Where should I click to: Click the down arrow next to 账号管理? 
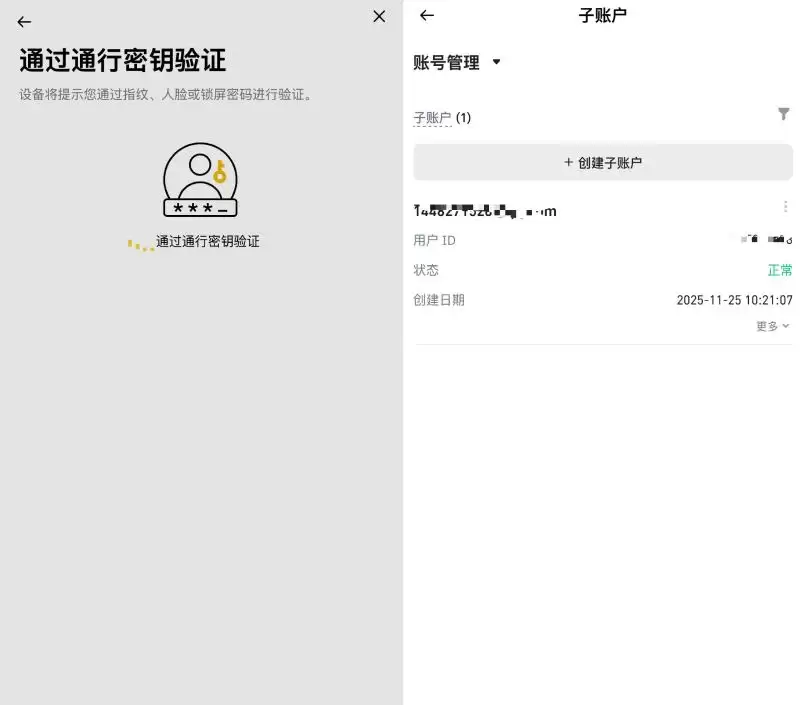(498, 61)
